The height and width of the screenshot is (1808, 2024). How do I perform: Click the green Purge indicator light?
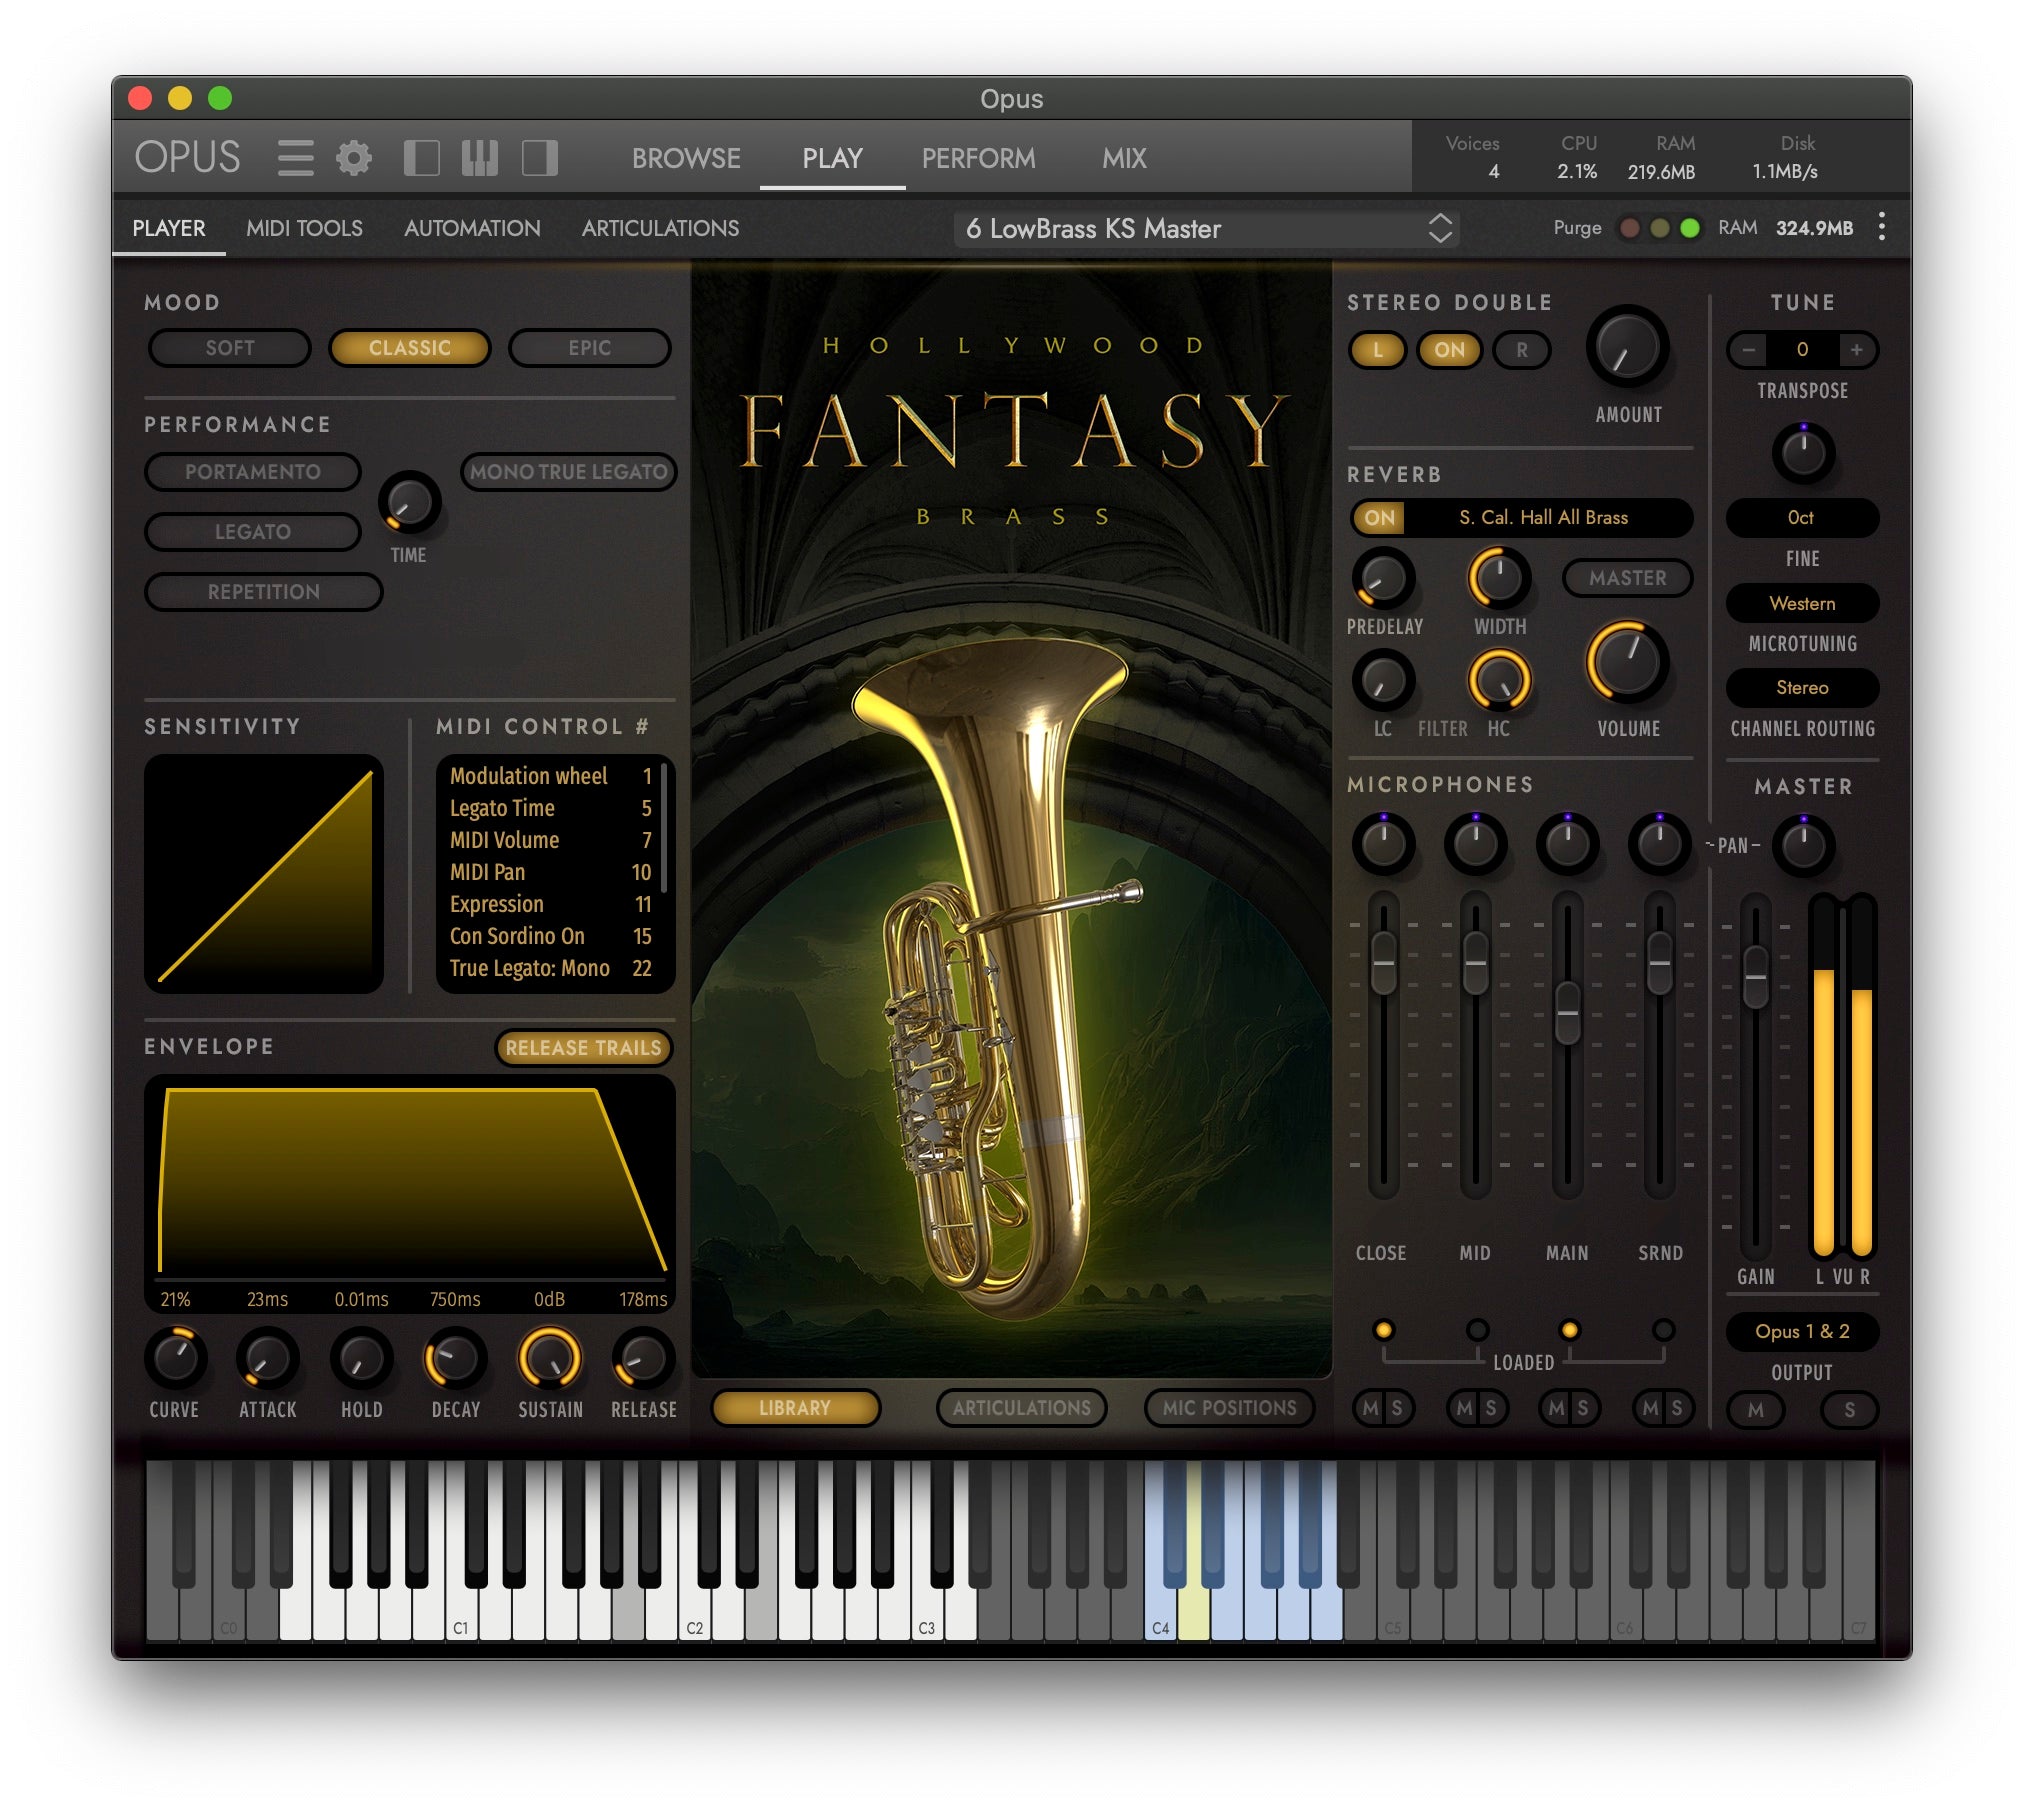pos(1690,228)
